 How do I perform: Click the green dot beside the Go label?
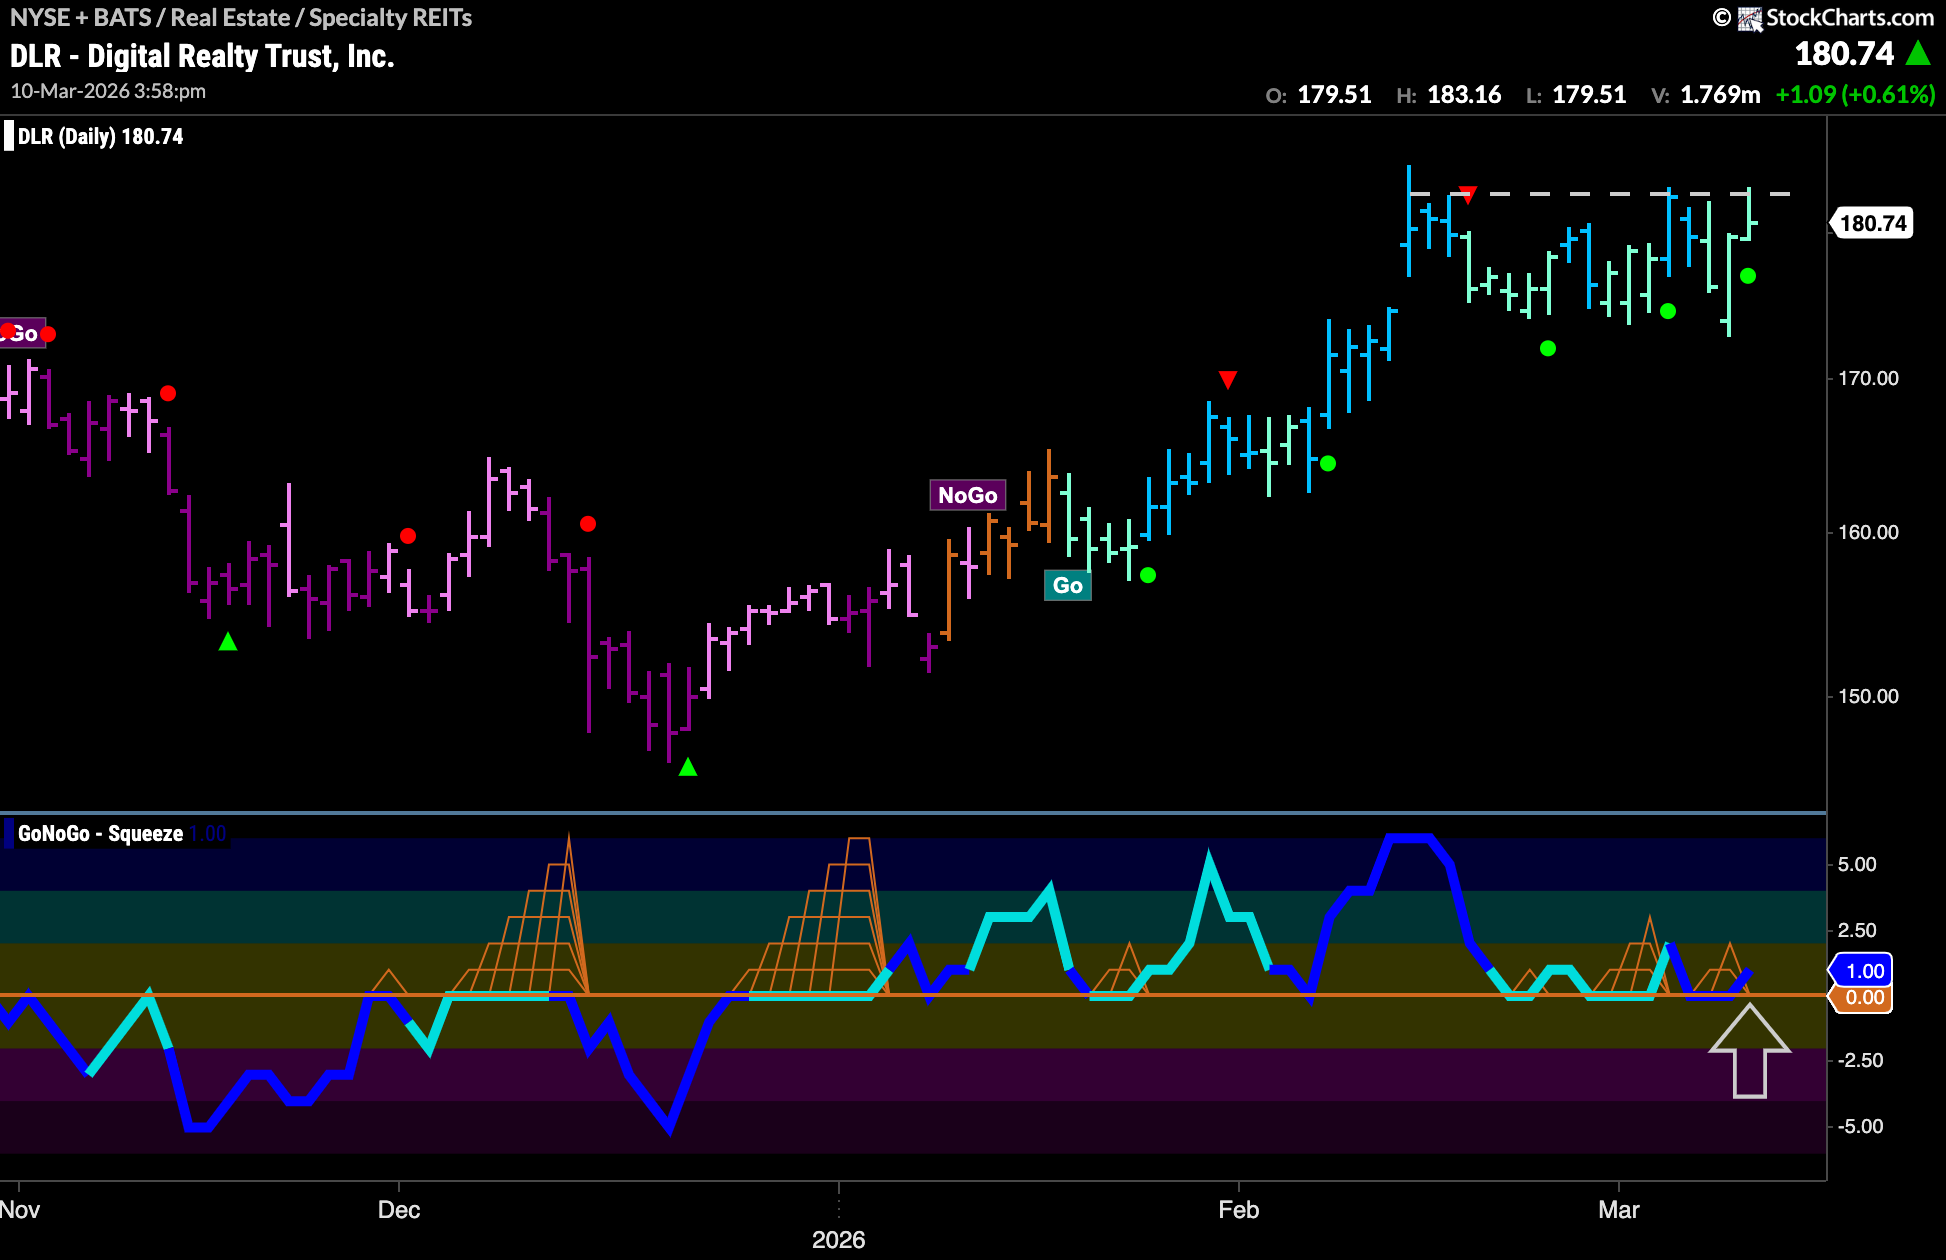click(1148, 575)
